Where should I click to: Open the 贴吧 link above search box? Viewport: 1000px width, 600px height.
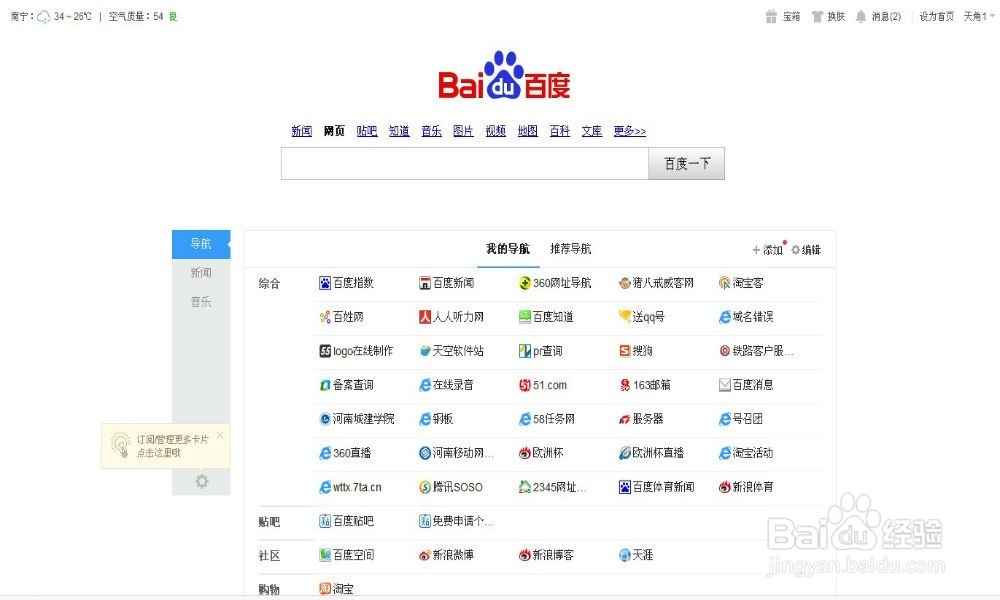click(367, 131)
